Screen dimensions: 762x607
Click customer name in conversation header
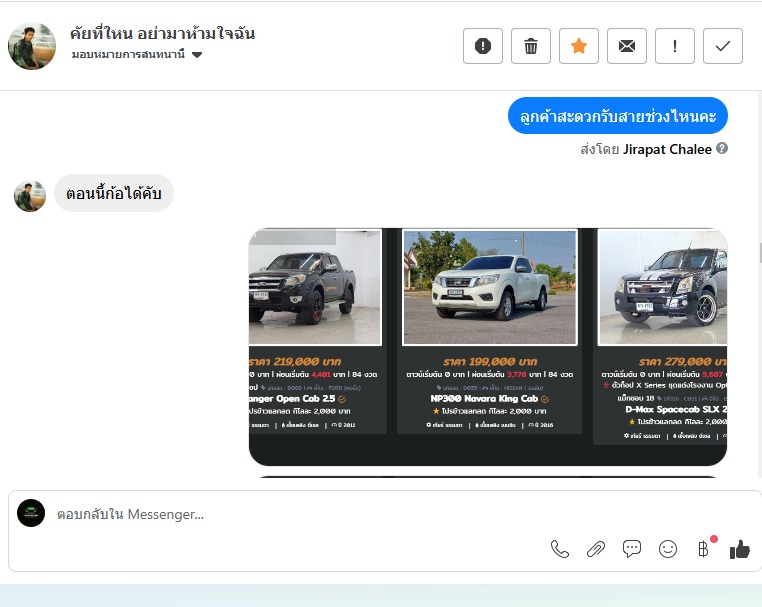click(x=162, y=33)
